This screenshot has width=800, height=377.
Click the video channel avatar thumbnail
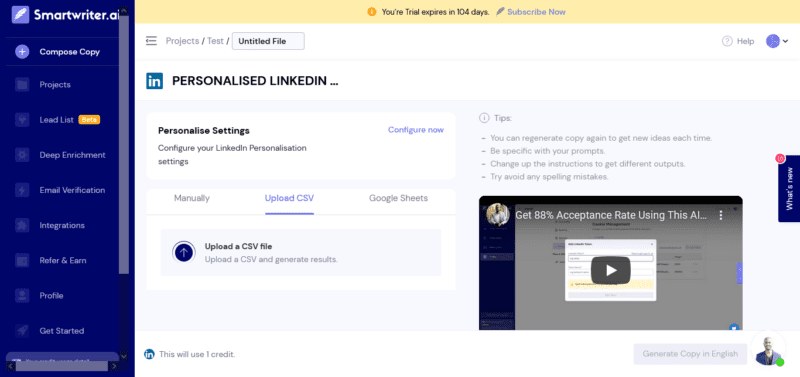click(497, 215)
